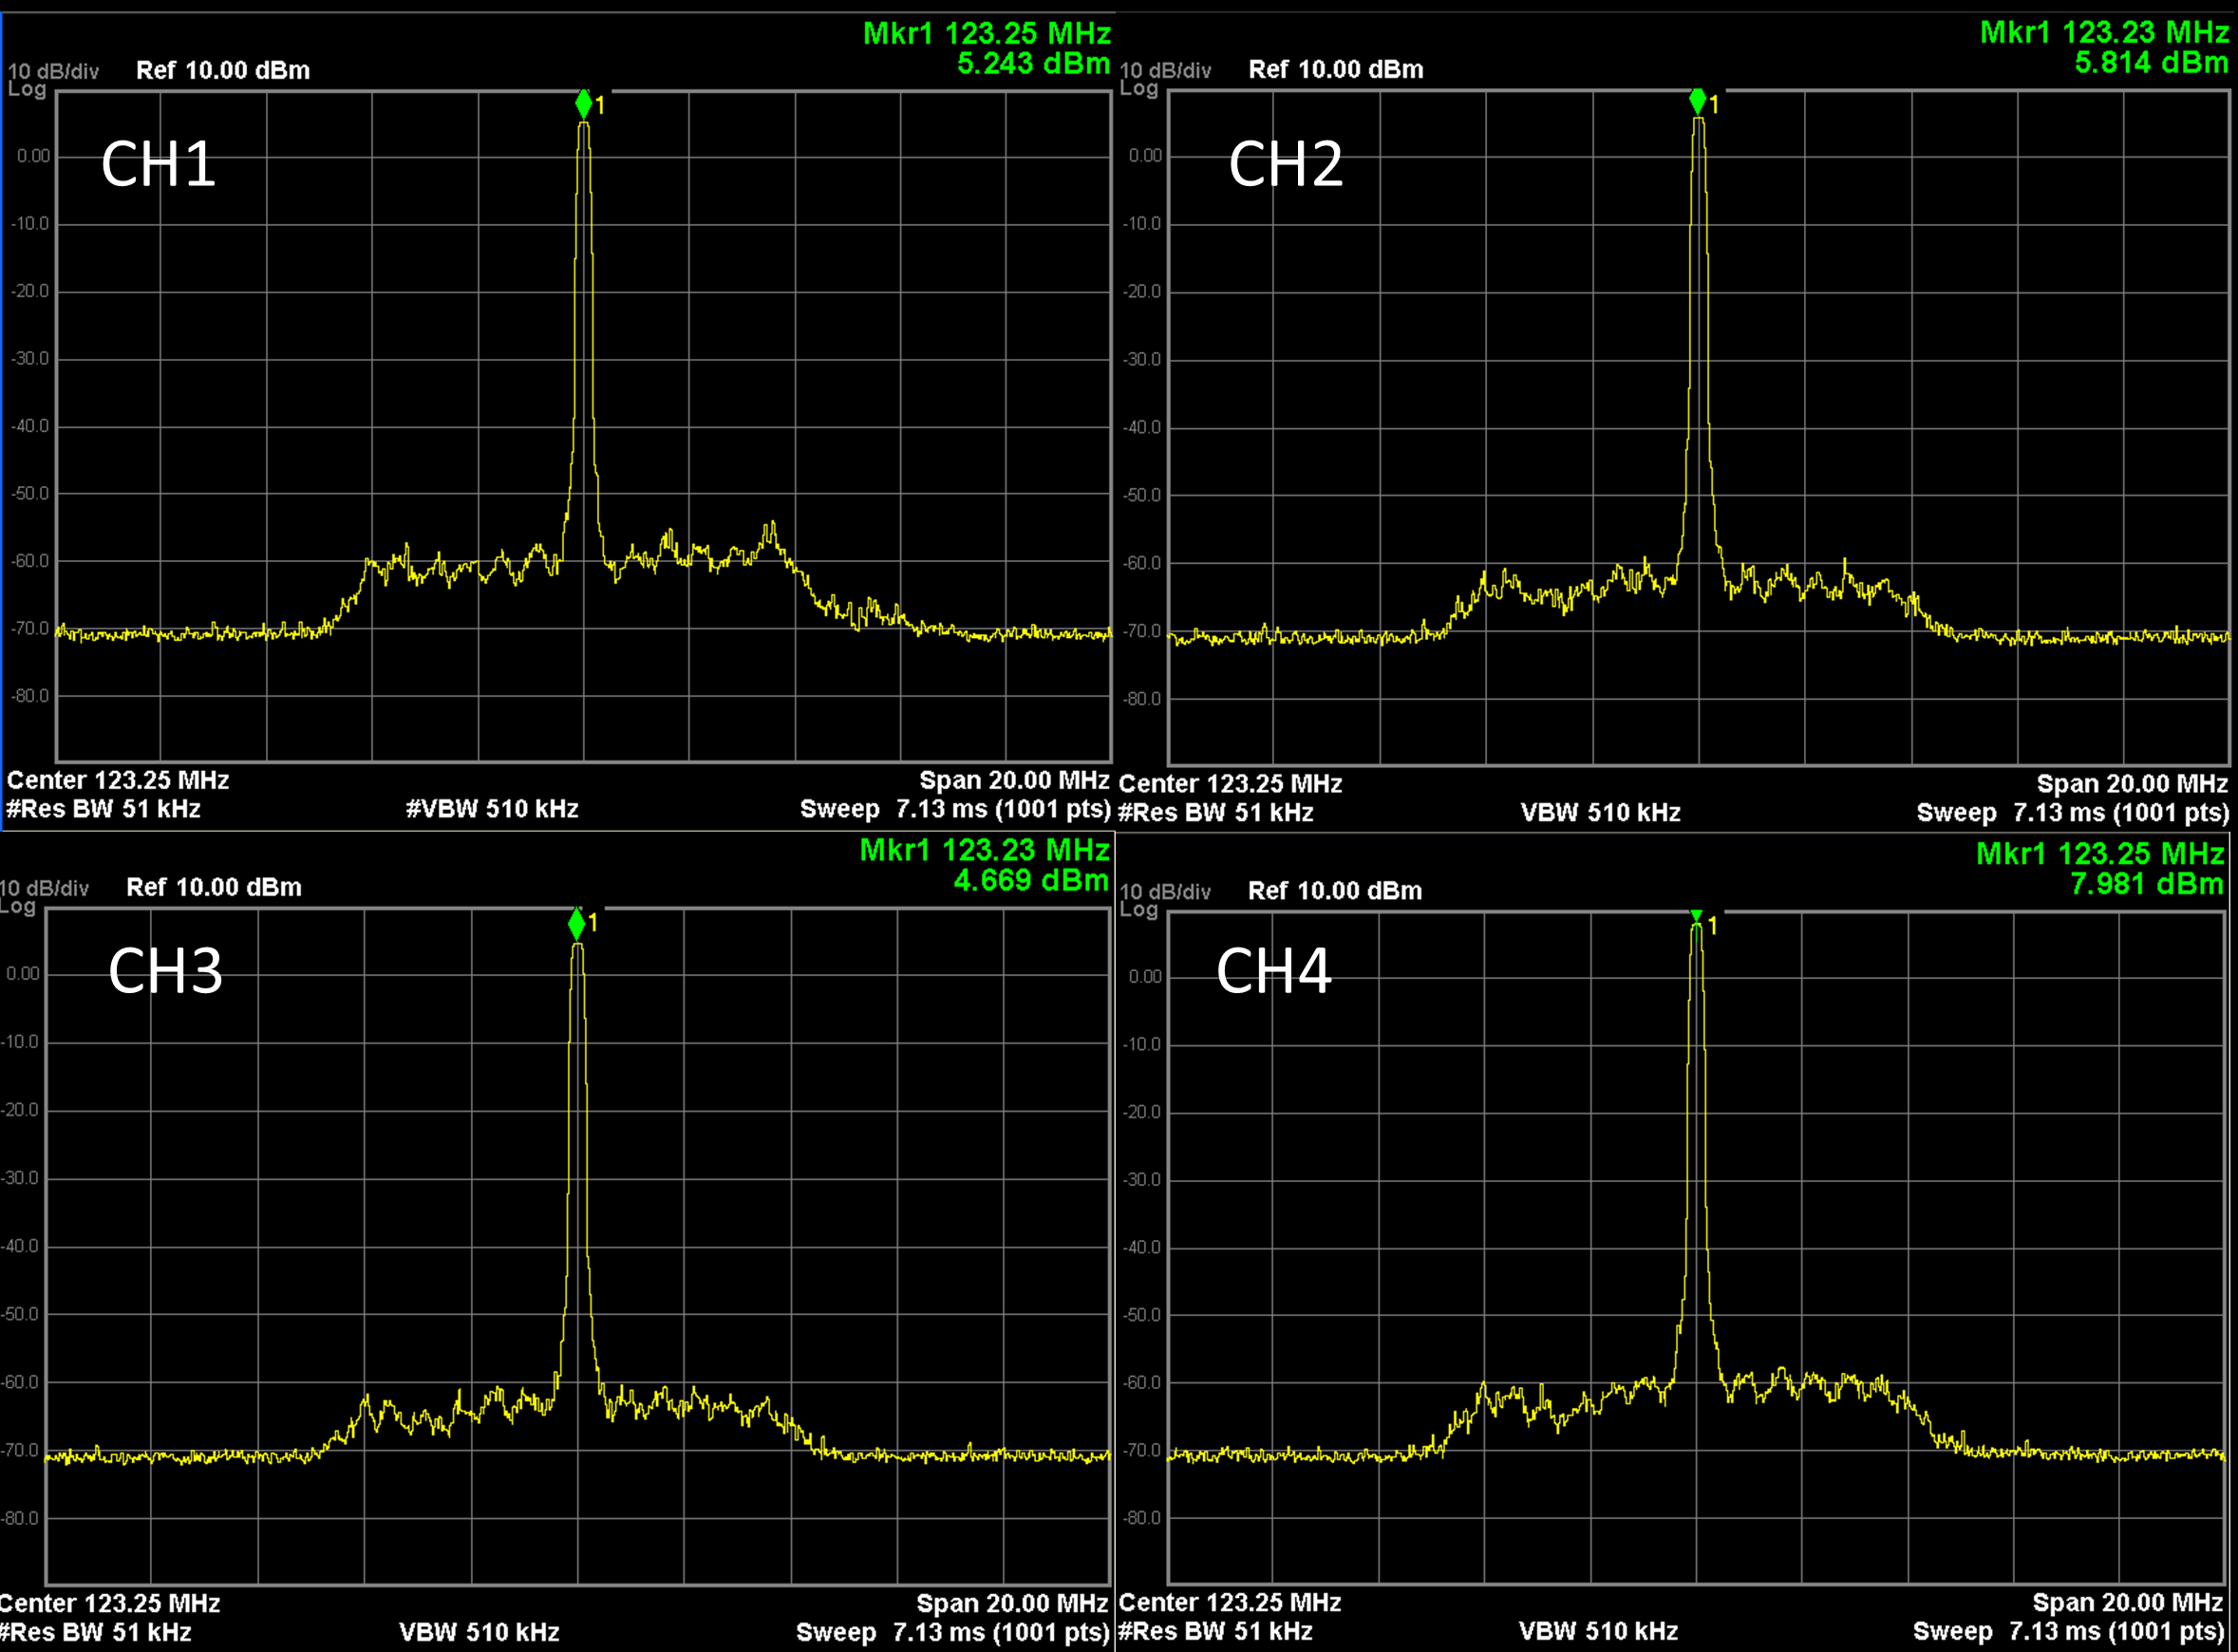
Task: Click the CH2 marker readout 5.814 dBm
Action: pyautogui.click(x=2150, y=63)
